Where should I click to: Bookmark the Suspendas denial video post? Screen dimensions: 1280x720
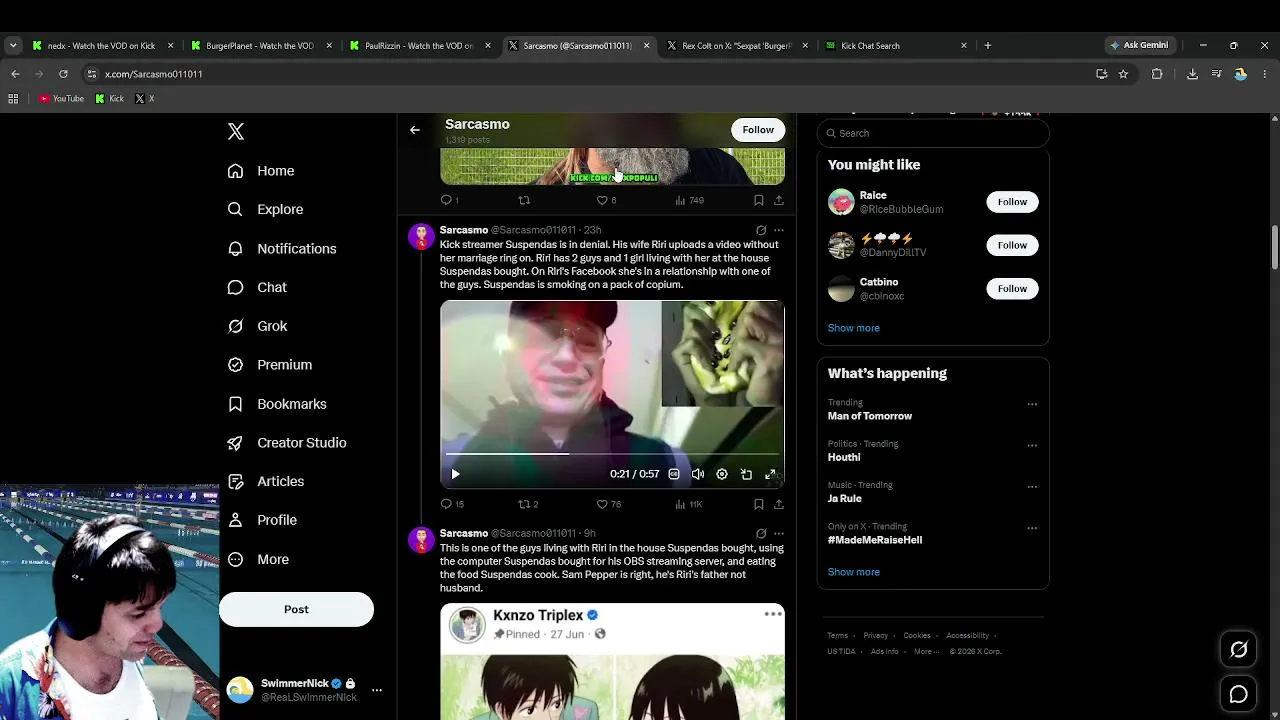[x=759, y=504]
